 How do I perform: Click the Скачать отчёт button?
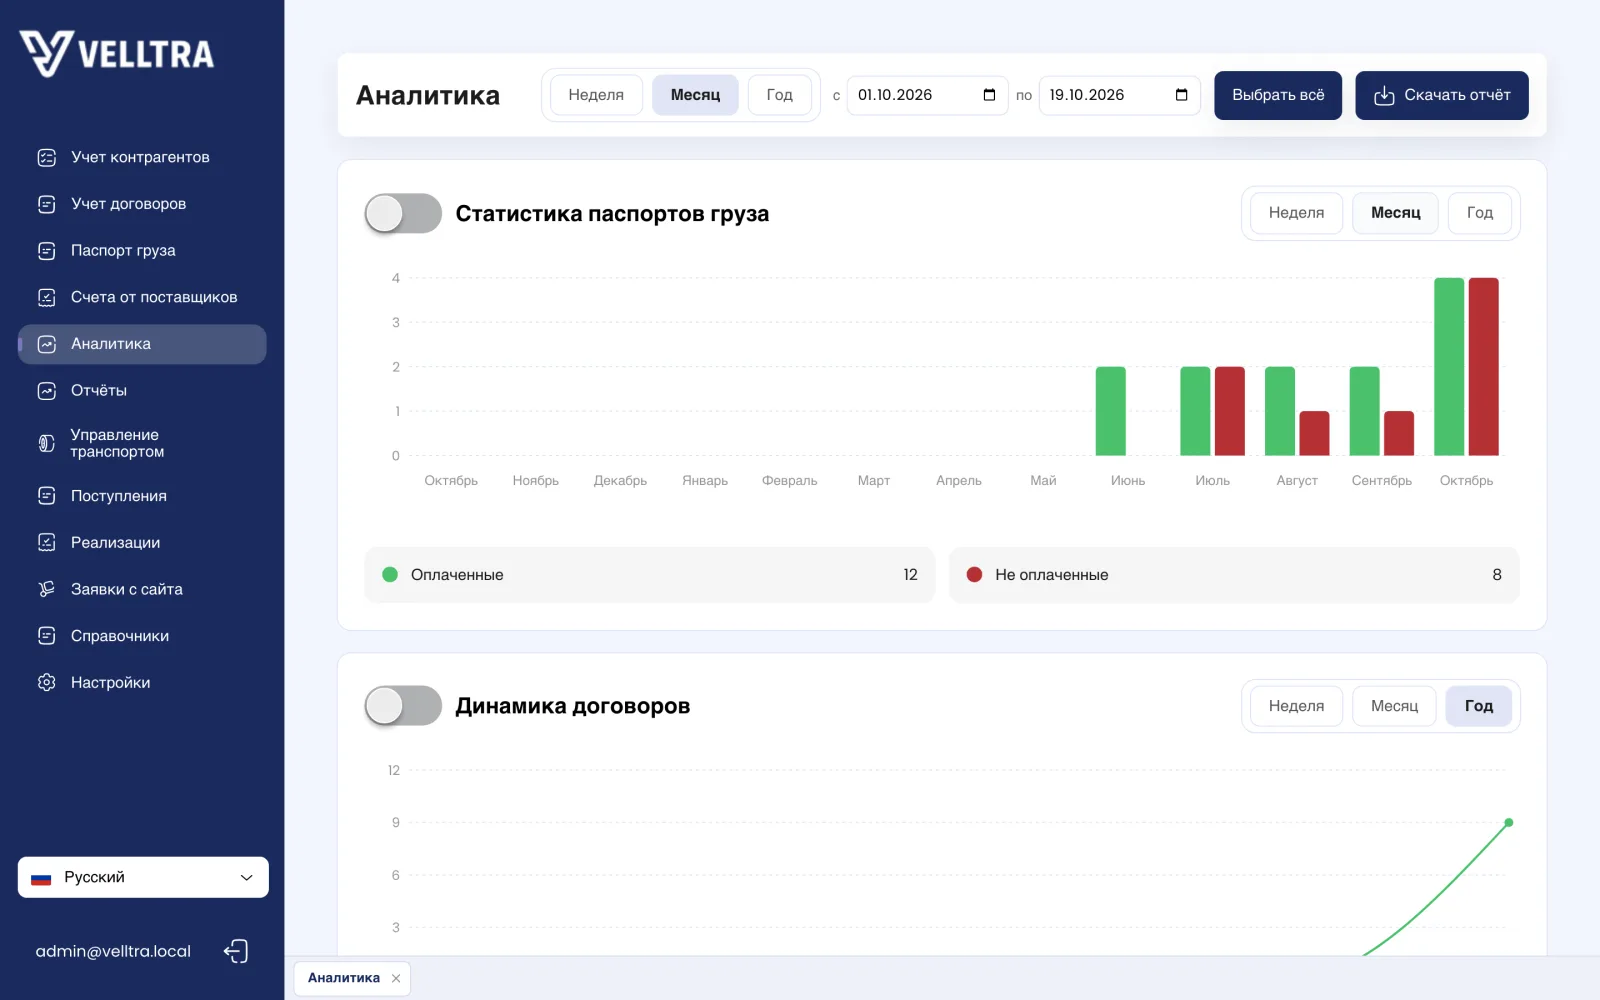point(1442,95)
